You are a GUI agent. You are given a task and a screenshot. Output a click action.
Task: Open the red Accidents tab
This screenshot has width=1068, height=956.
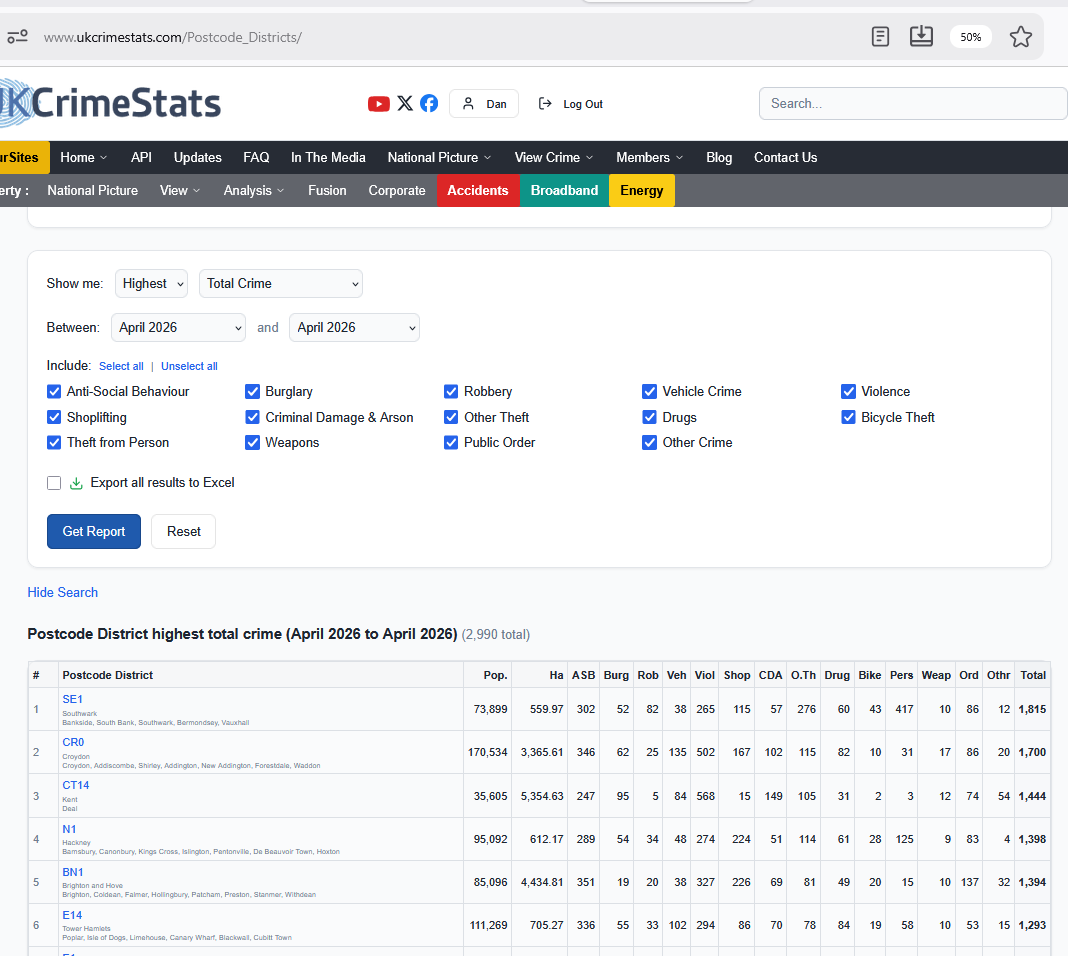click(x=477, y=191)
